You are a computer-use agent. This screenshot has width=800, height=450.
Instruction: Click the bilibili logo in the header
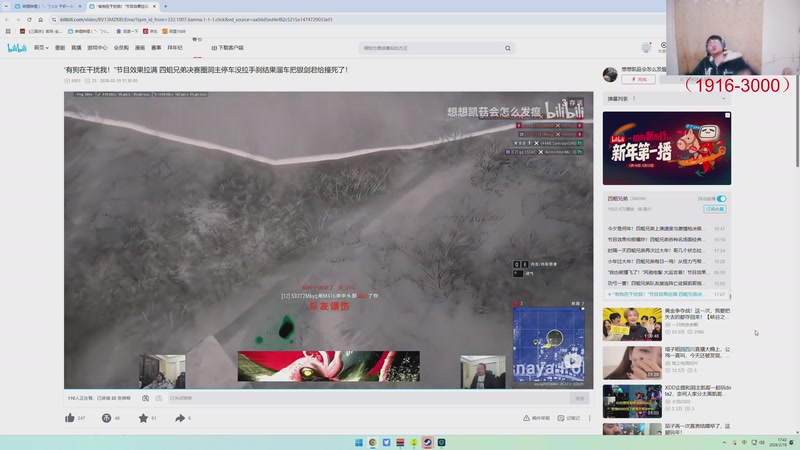(x=17, y=48)
